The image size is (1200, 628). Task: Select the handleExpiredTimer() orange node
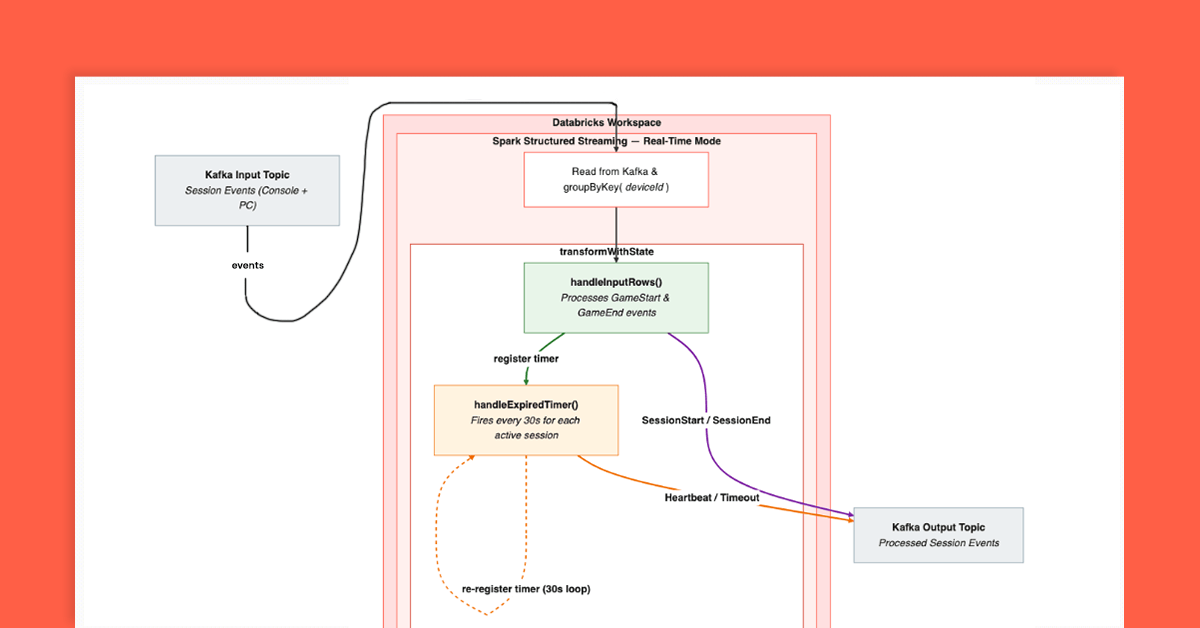[526, 420]
